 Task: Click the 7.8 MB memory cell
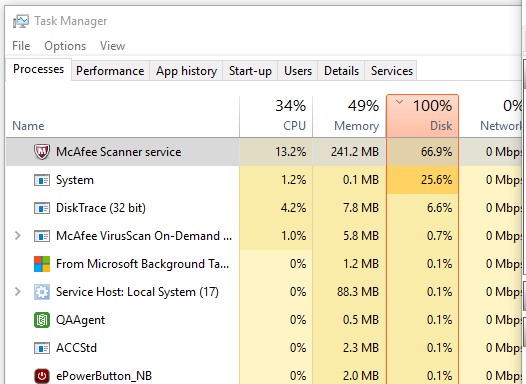[x=349, y=208]
